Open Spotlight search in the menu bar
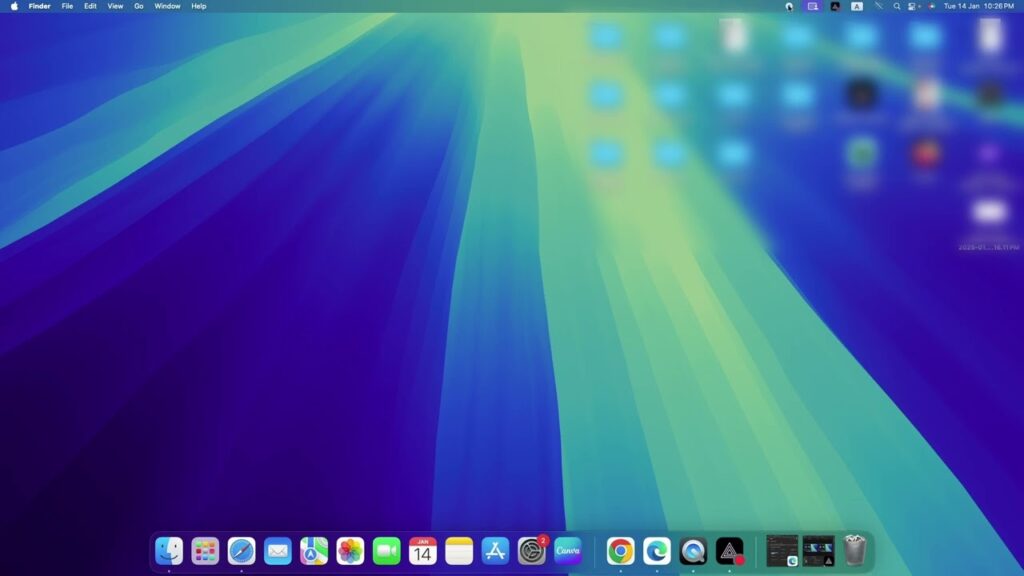 click(x=897, y=6)
